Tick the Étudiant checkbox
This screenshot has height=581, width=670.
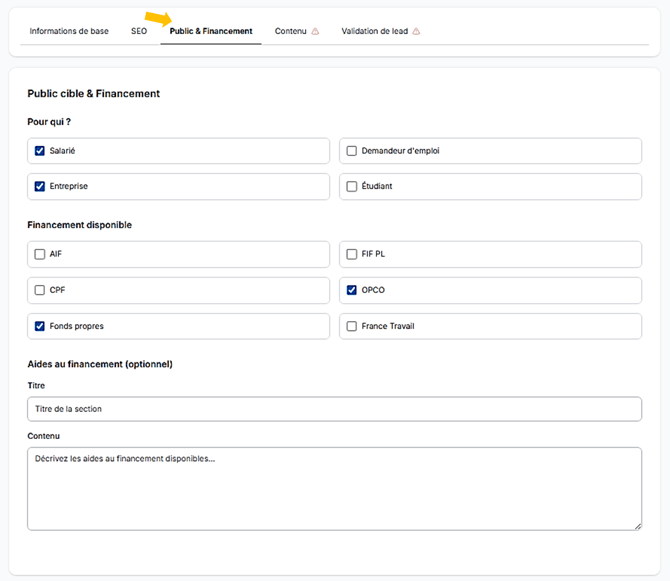(x=352, y=186)
